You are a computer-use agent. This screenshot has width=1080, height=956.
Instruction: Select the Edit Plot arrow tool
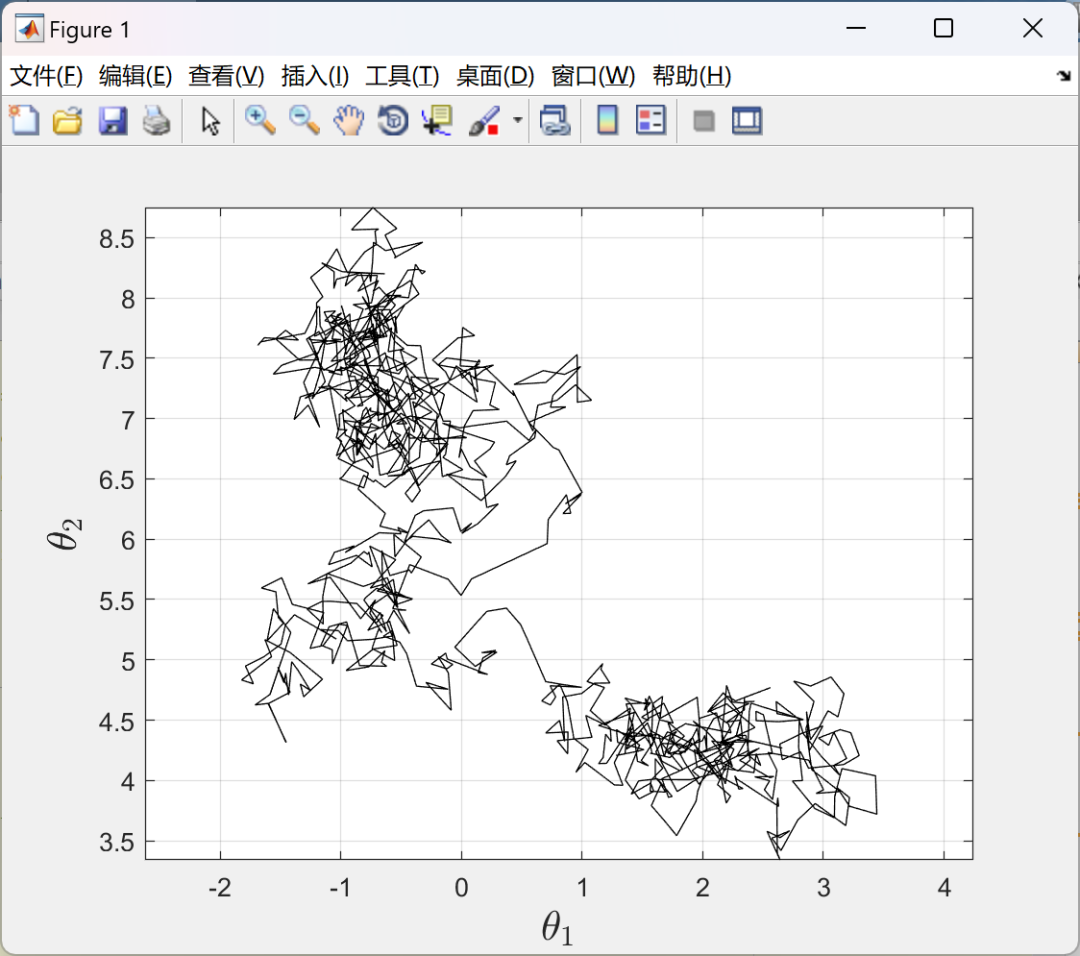pos(211,121)
